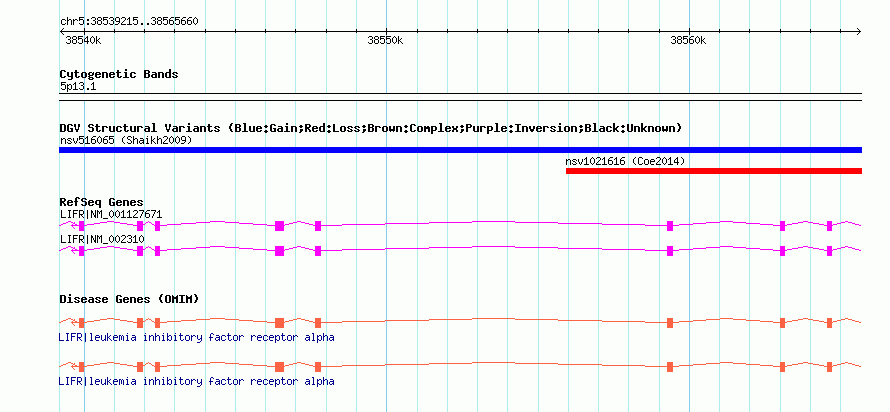890x412 pixels.
Task: Click the red nsv1021616 loss variant bar
Action: 714,171
